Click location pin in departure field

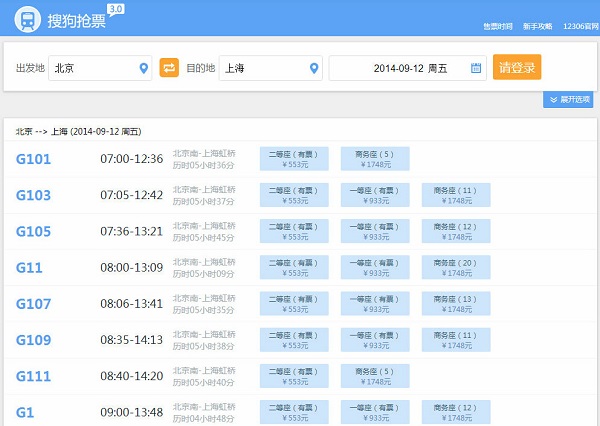click(x=143, y=68)
